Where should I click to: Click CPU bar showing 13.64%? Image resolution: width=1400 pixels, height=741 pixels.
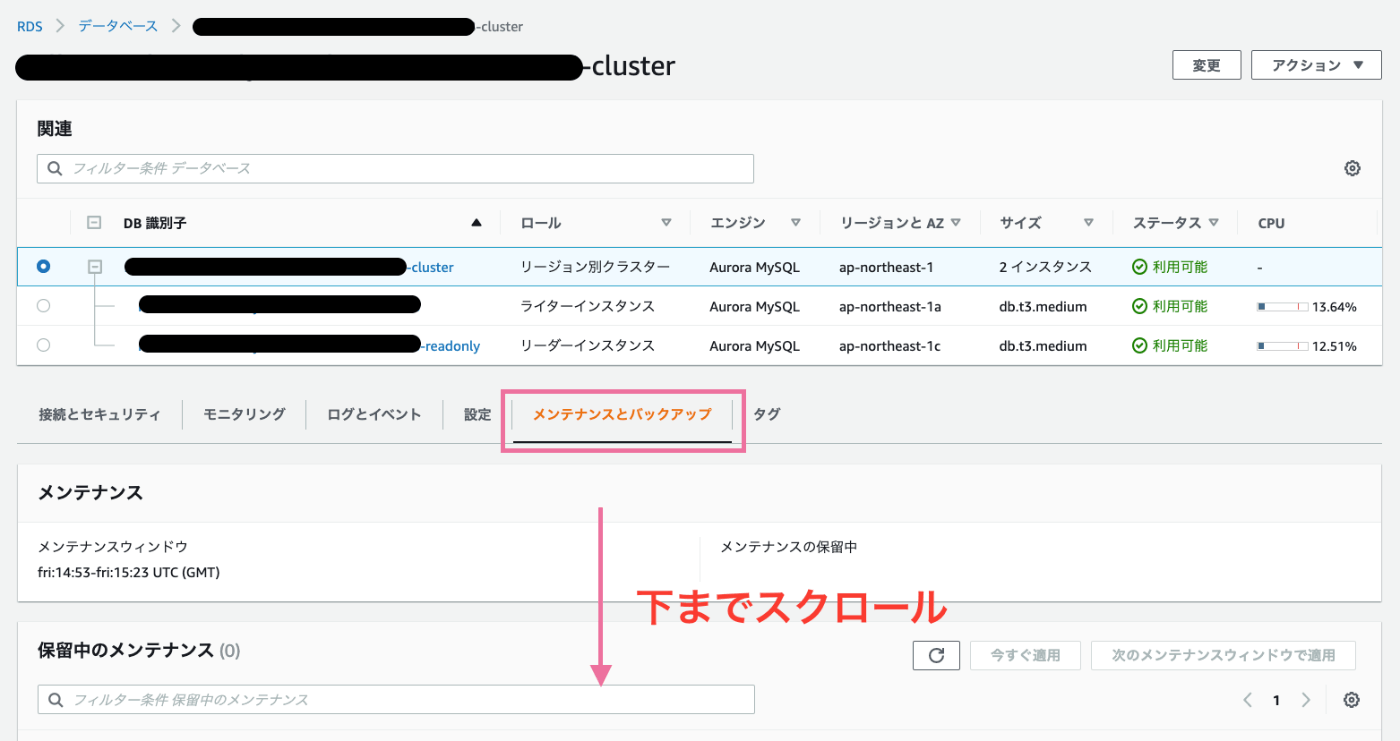[x=1284, y=307]
